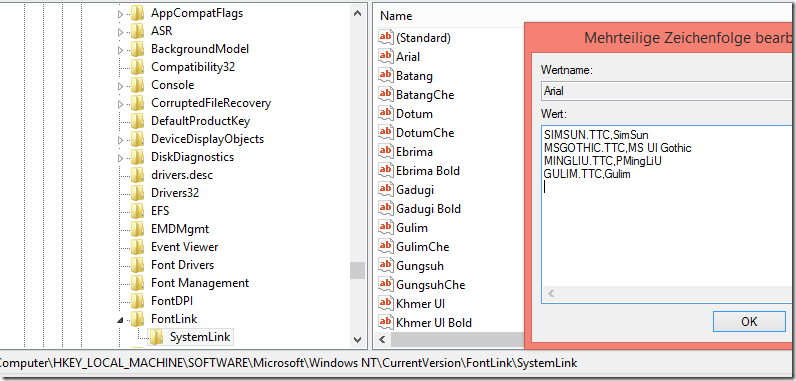Select the Event Viewer registry key
This screenshot has height=381, width=796.
point(184,247)
